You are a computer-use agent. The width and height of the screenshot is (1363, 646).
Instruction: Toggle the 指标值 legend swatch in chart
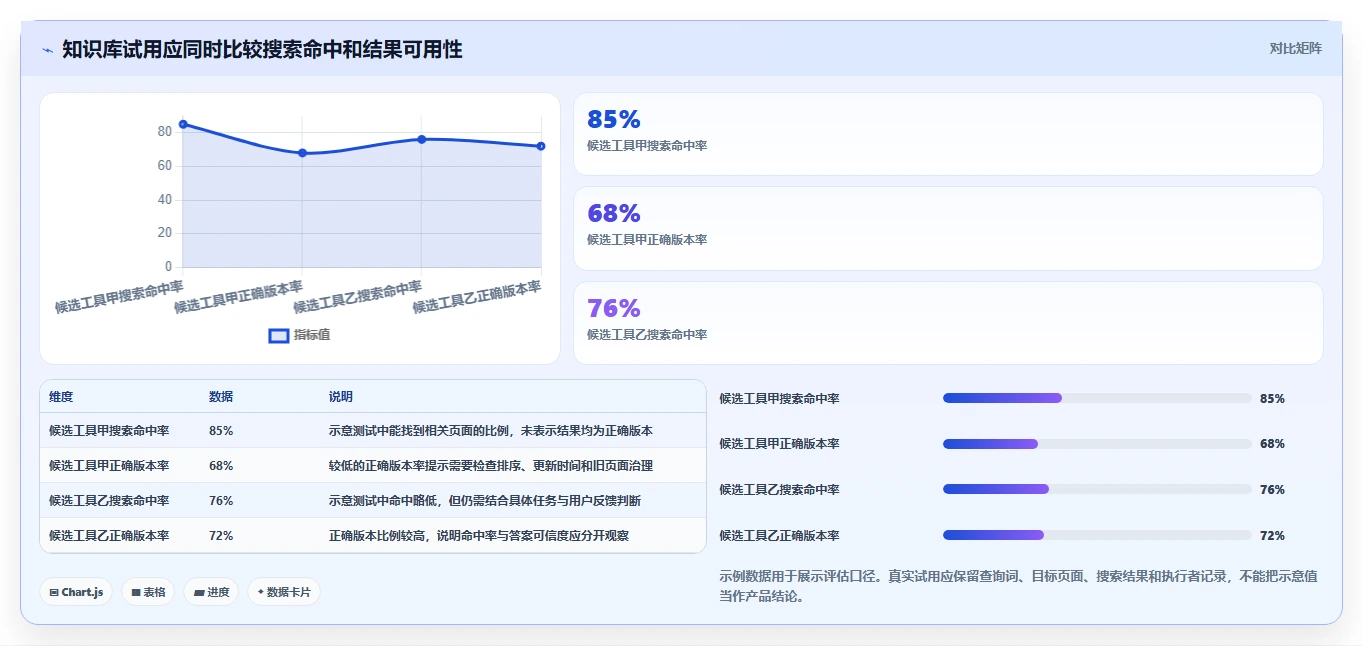coord(279,335)
